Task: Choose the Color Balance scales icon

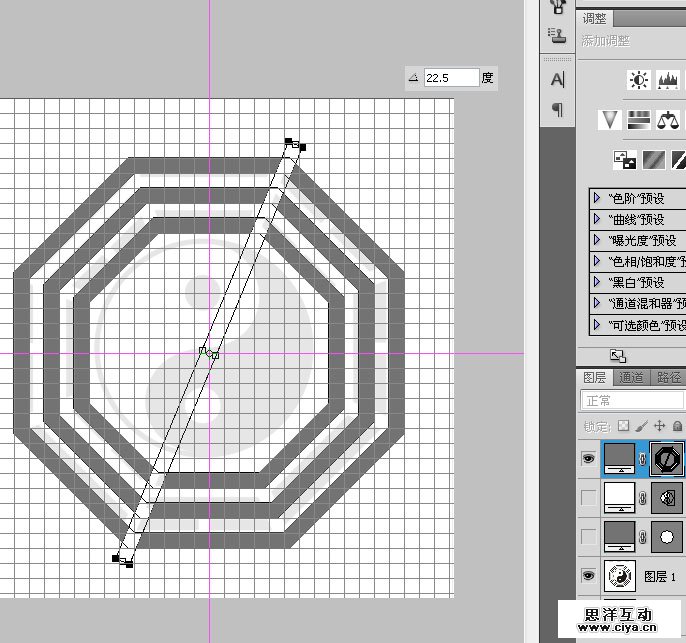Action: pos(668,120)
